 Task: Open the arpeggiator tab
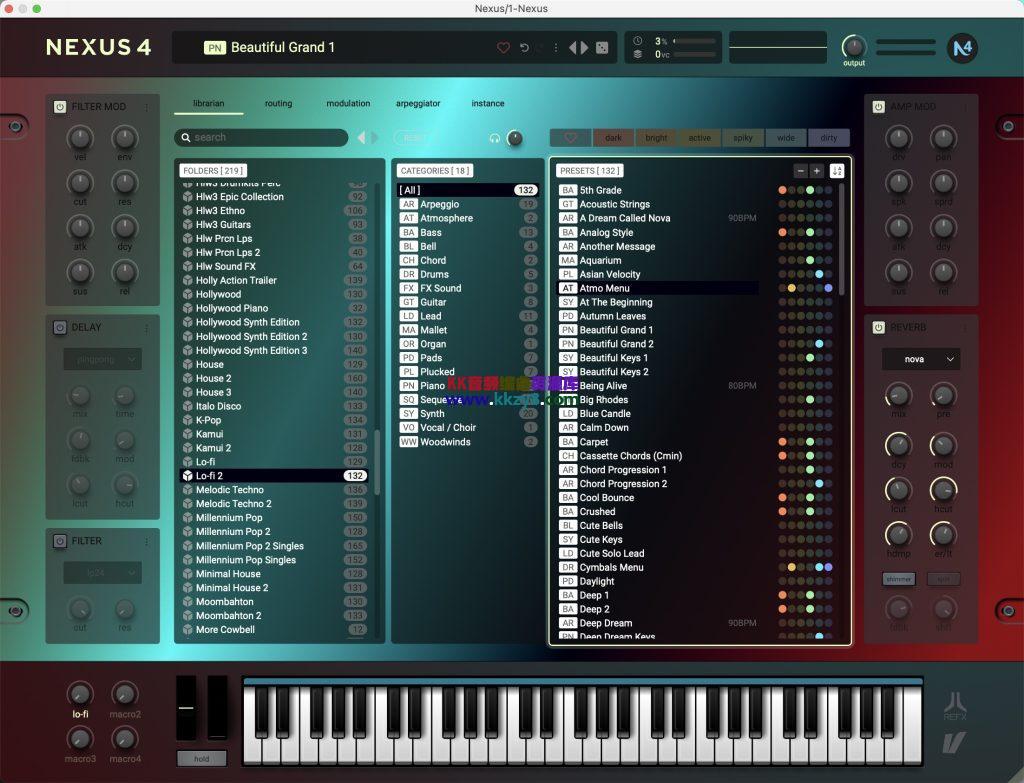(x=418, y=103)
